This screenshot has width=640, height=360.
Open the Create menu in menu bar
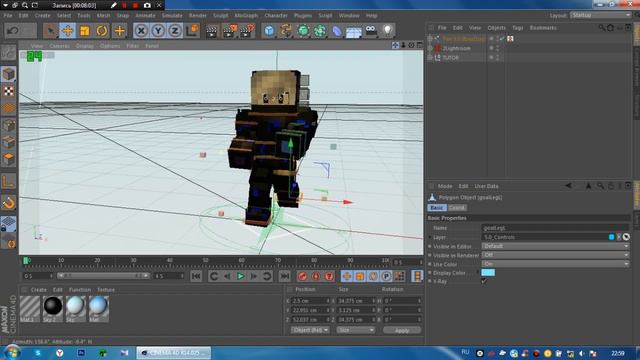(42, 16)
